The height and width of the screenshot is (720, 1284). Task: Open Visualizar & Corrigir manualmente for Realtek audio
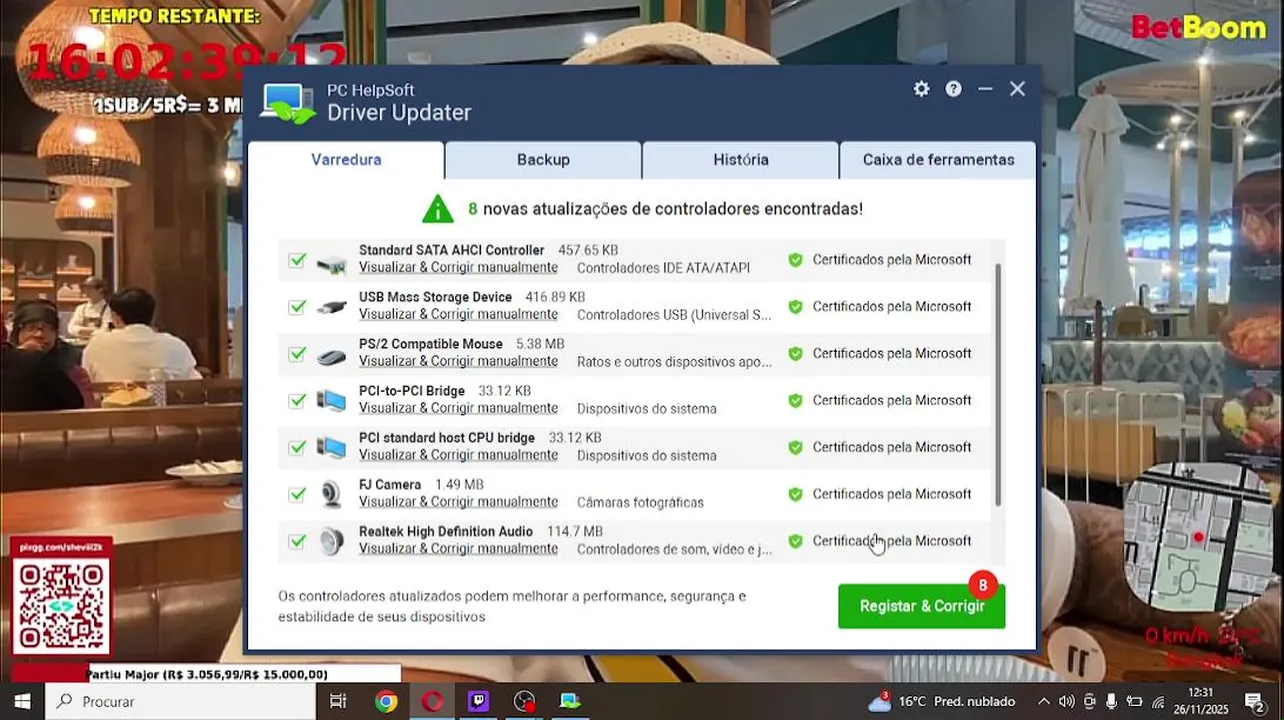click(458, 549)
